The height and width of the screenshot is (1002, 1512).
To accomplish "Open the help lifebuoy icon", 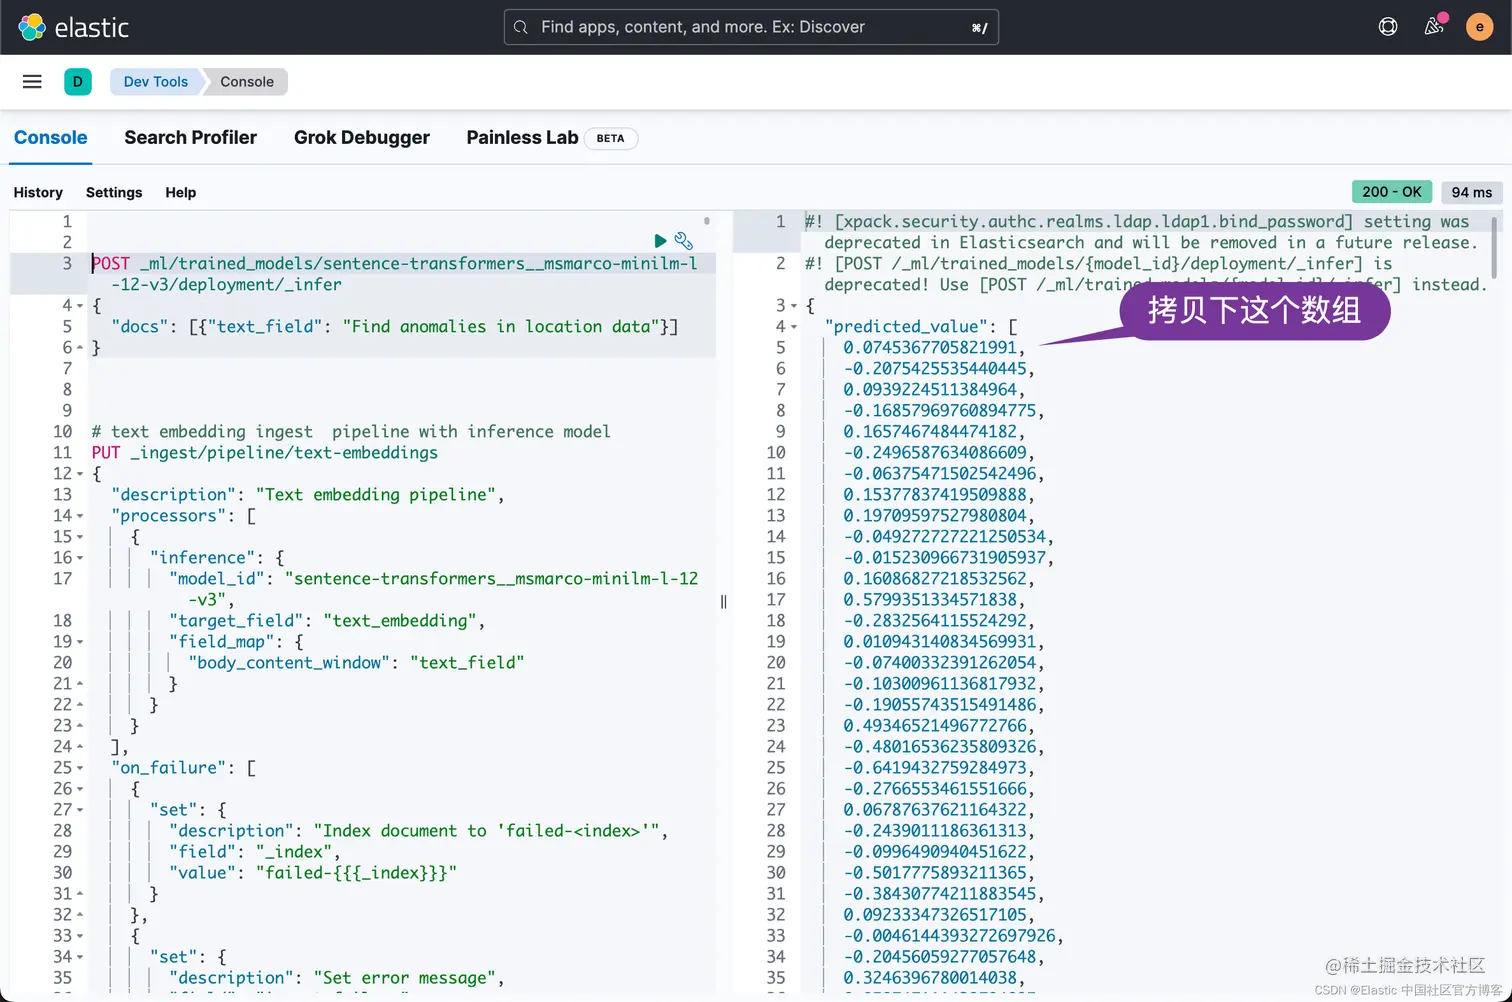I will point(1388,27).
